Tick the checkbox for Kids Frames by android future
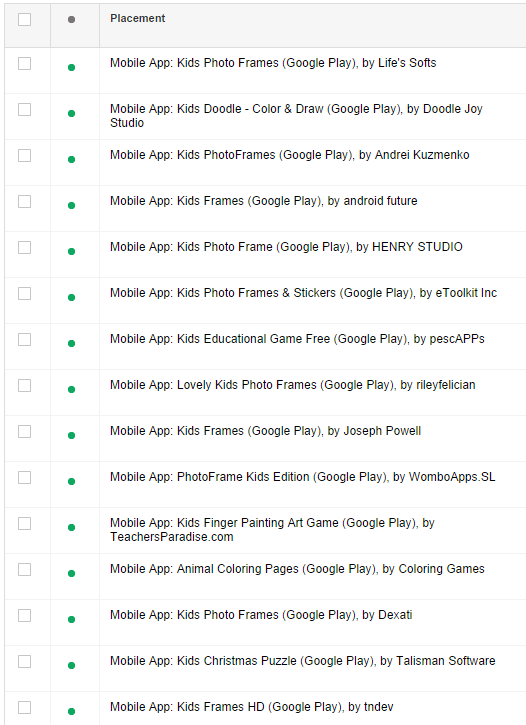The image size is (526, 725). (x=24, y=202)
